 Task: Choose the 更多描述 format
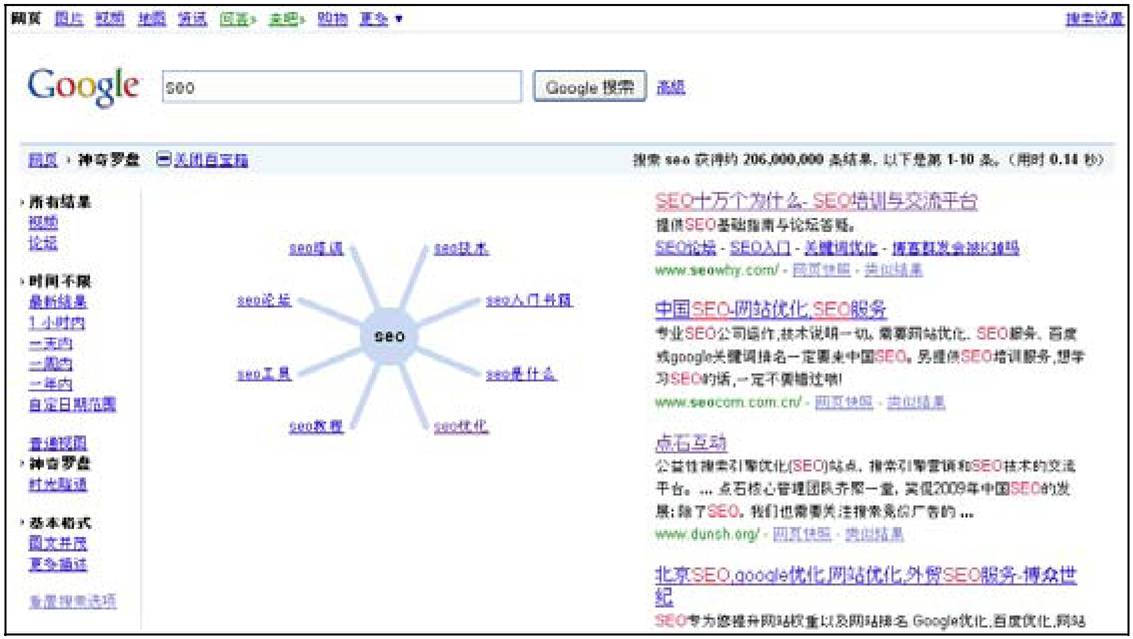point(58,563)
